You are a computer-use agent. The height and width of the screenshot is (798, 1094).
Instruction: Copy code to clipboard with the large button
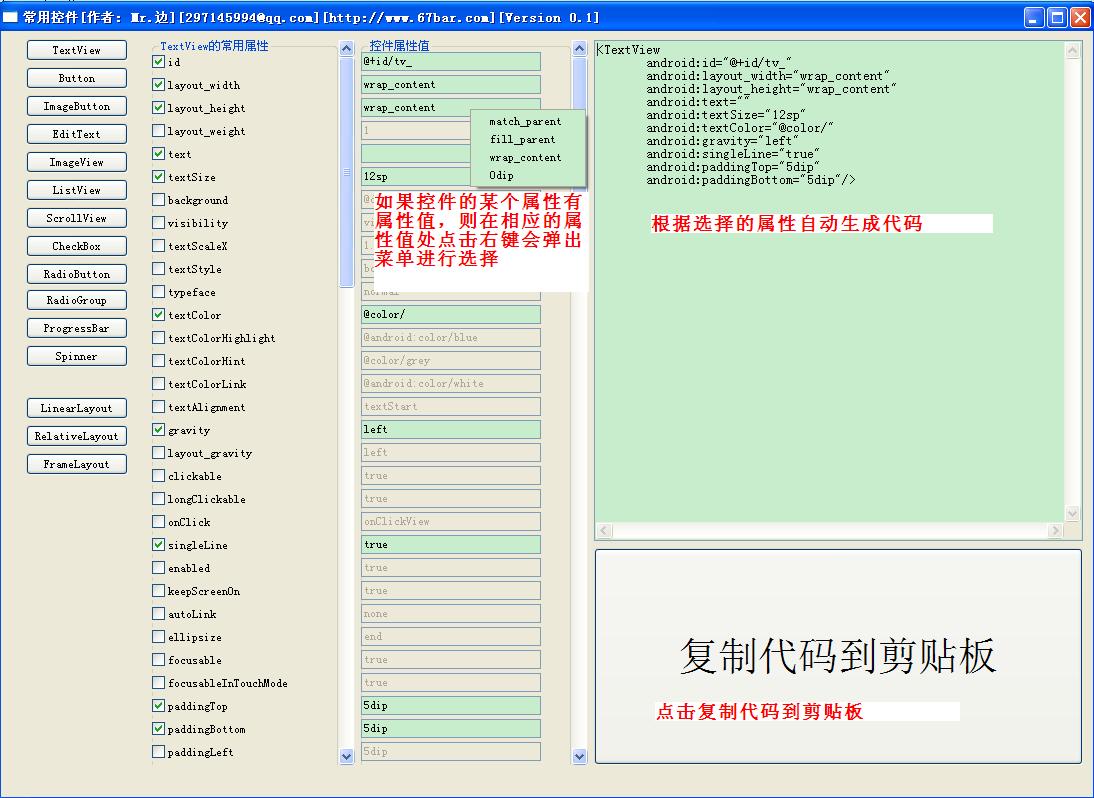tap(838, 656)
